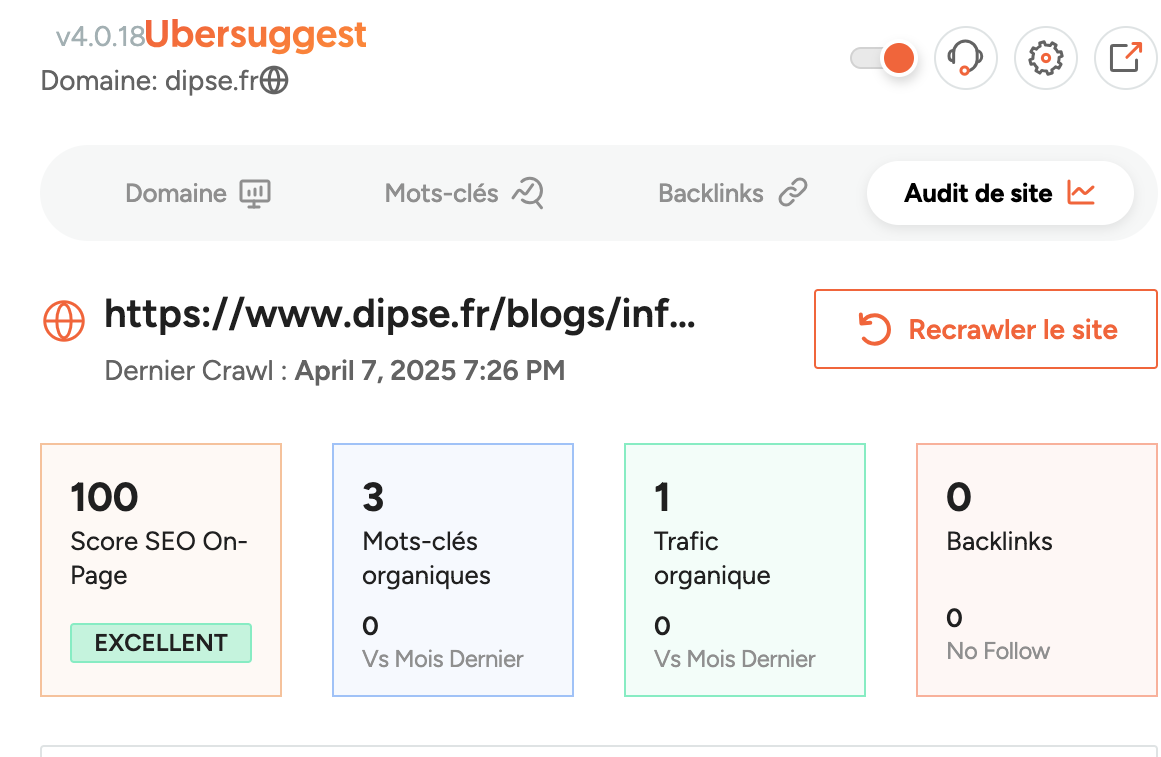
Task: Click the truncated dipse.fr blog URL
Action: tap(399, 315)
